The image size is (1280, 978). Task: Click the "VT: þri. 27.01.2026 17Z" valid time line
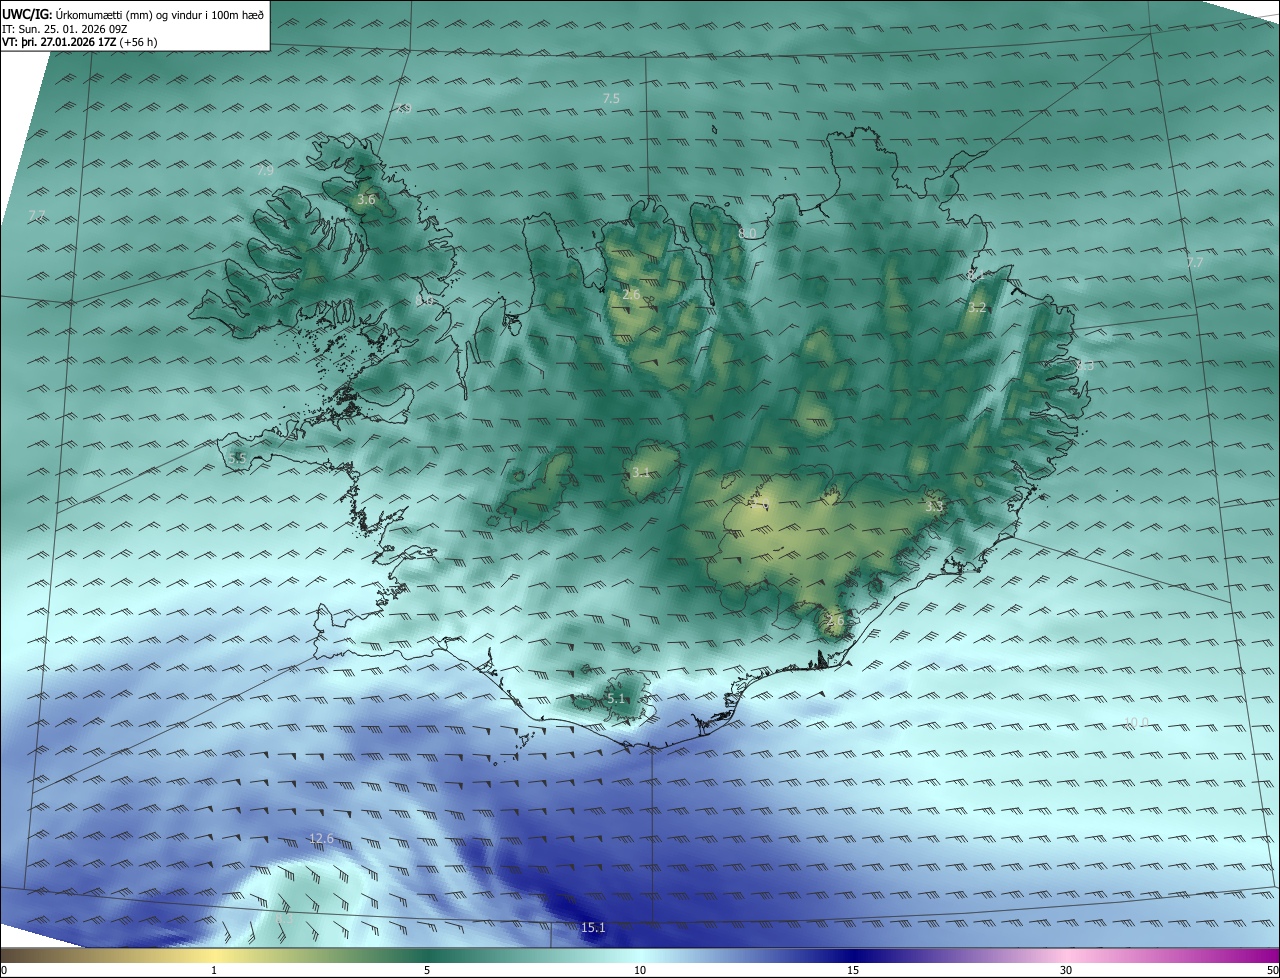pos(59,42)
